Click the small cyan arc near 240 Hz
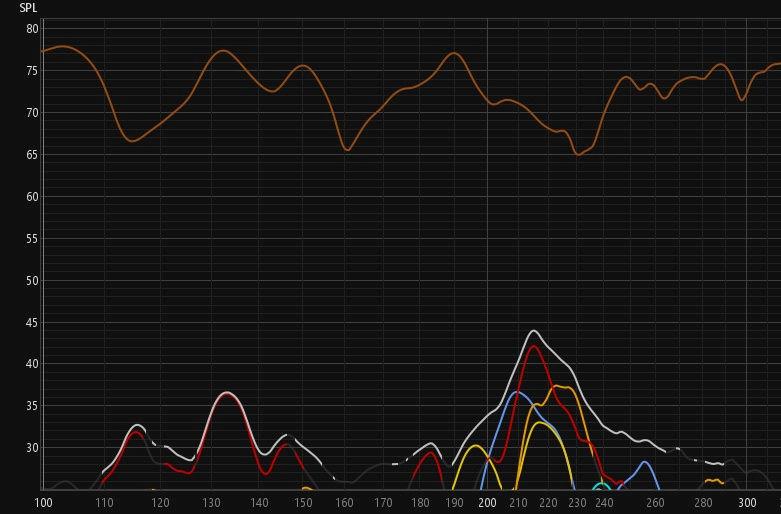The height and width of the screenshot is (514, 781). (x=601, y=485)
